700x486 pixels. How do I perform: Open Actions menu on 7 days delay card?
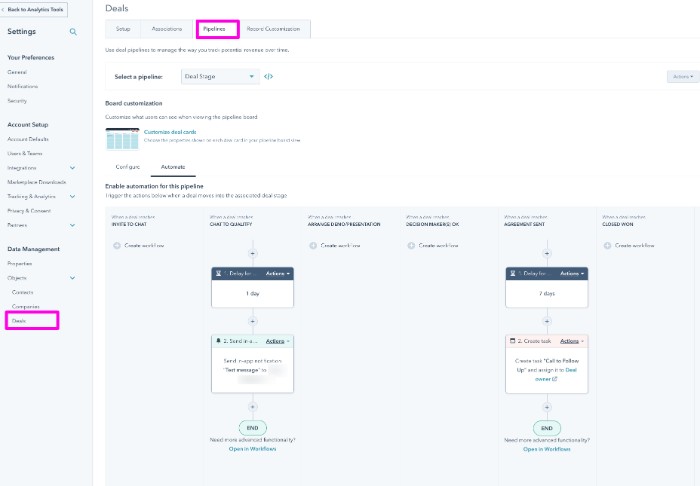(x=572, y=273)
